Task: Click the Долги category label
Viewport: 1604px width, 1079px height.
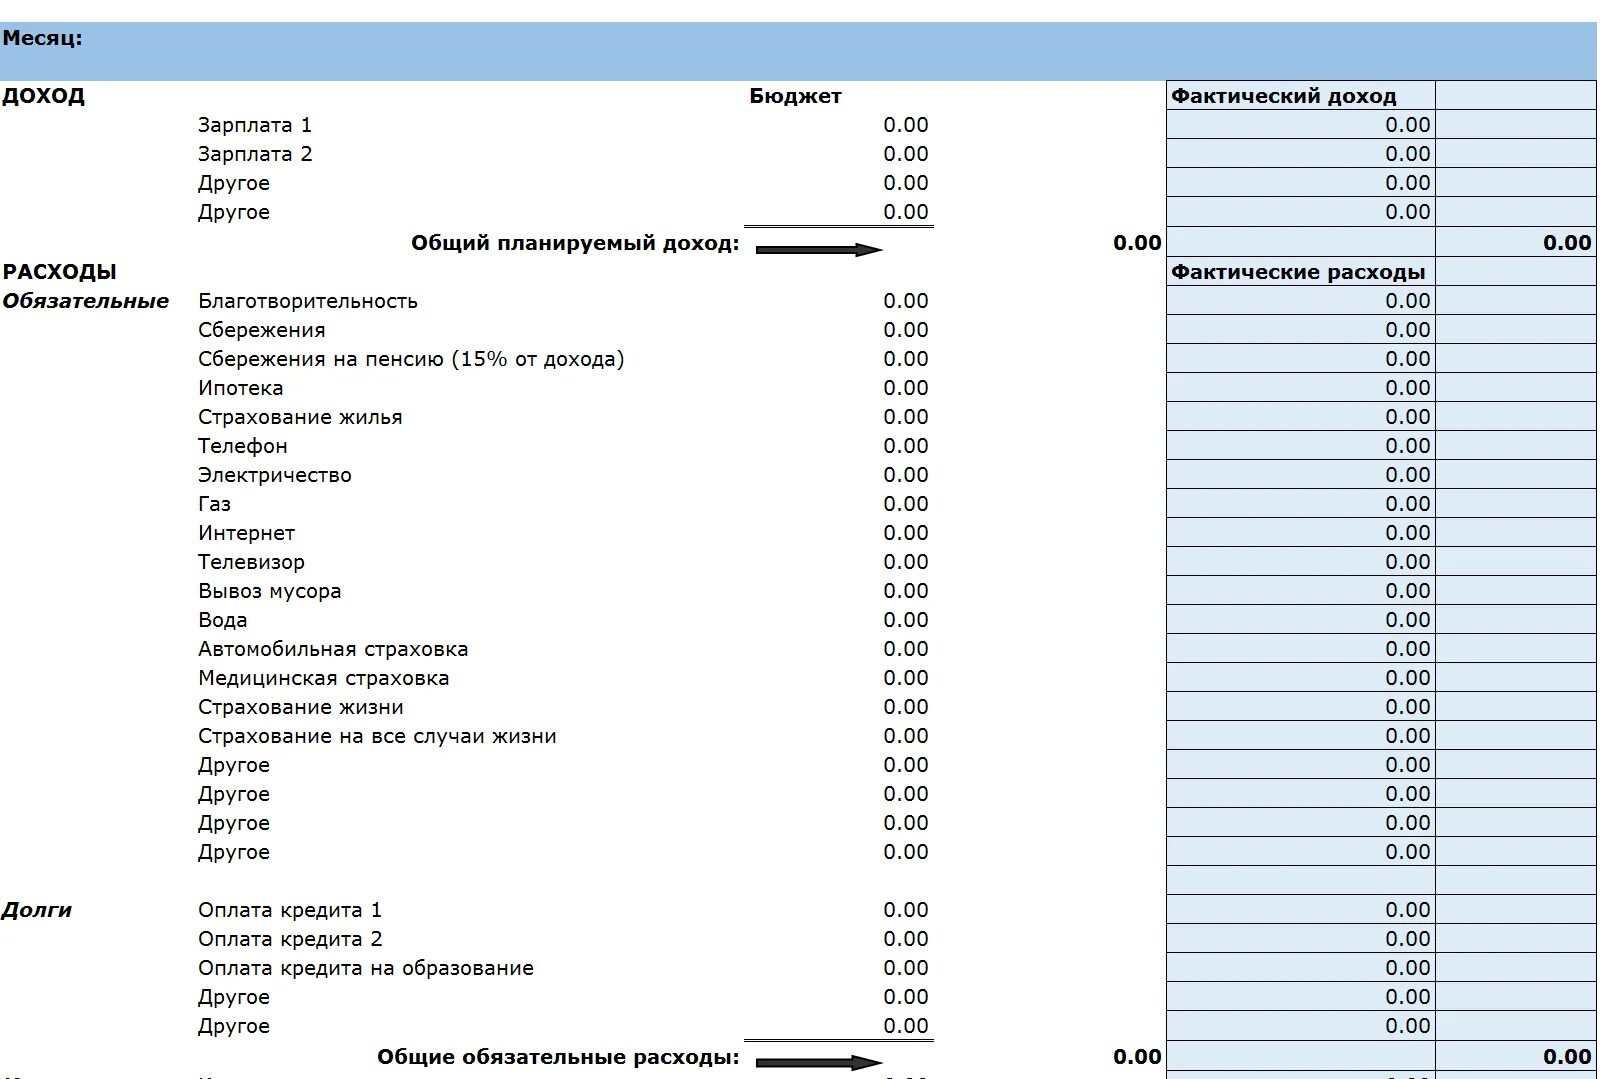Action: 37,910
